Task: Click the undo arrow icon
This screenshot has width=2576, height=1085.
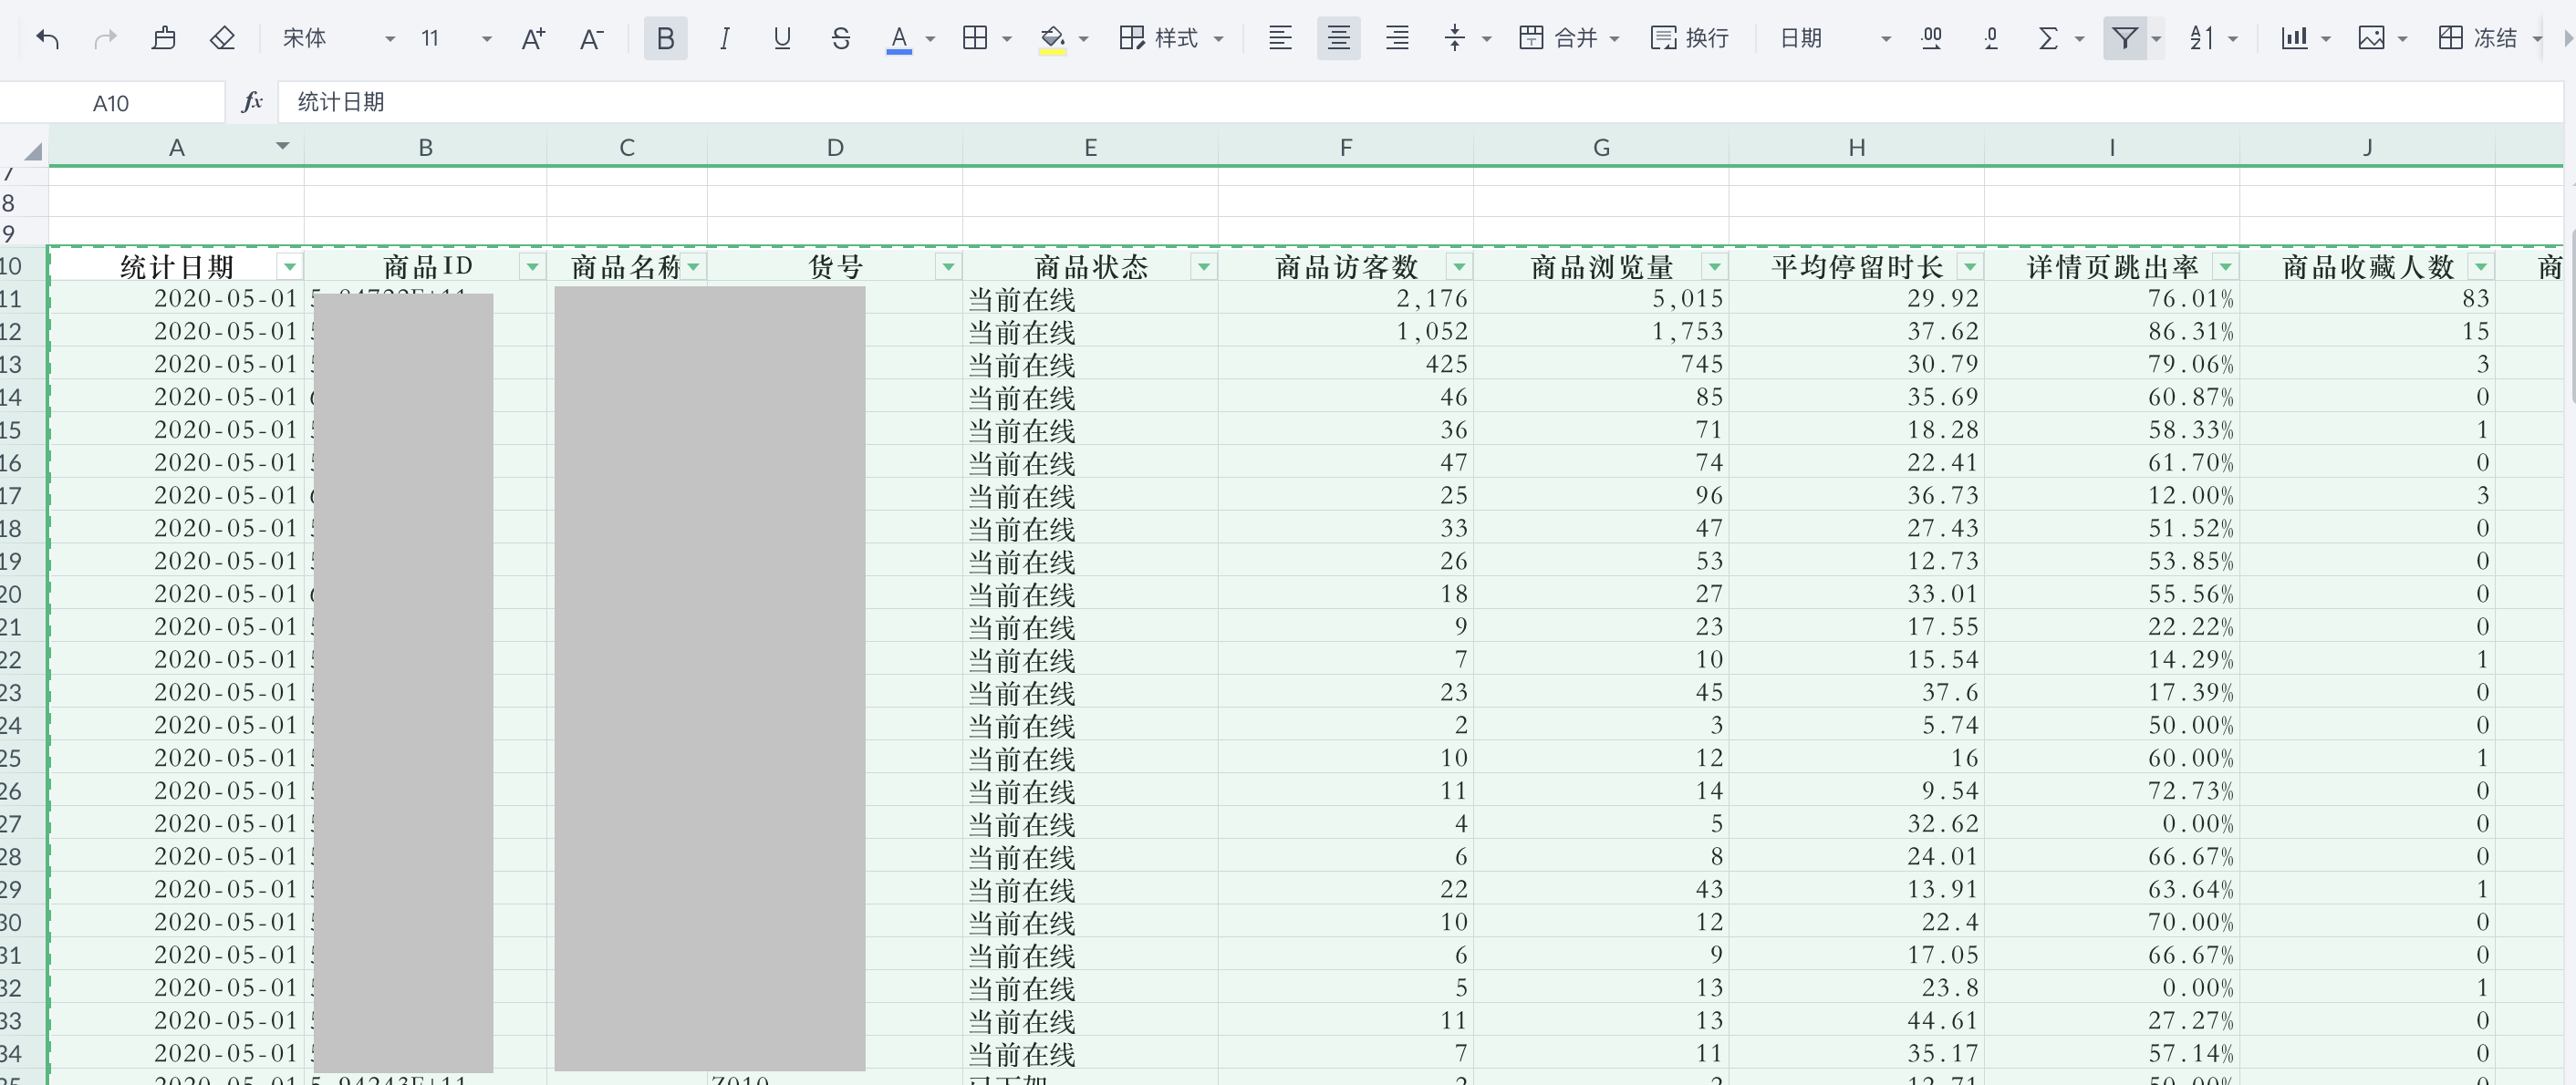Action: pos(47,39)
